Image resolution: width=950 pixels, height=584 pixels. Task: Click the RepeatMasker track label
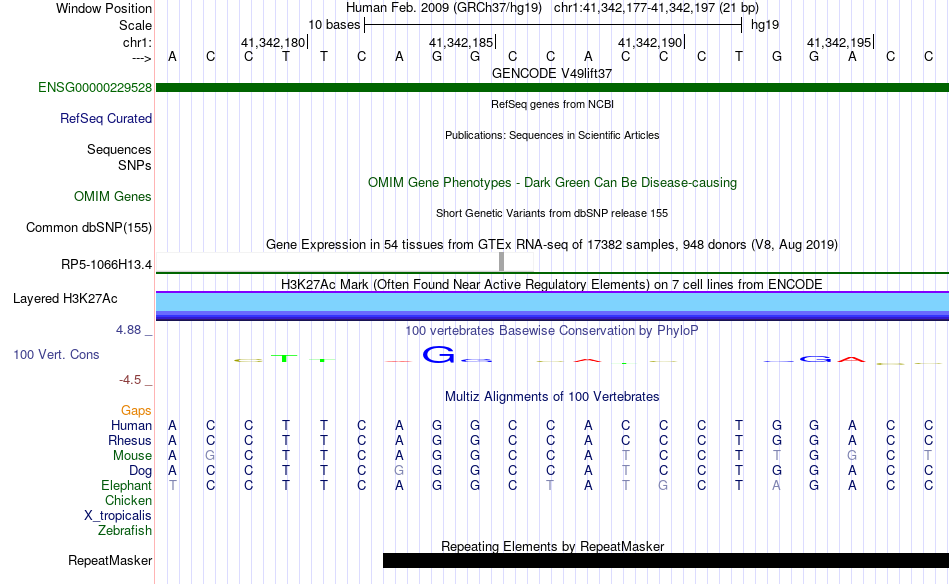point(110,560)
